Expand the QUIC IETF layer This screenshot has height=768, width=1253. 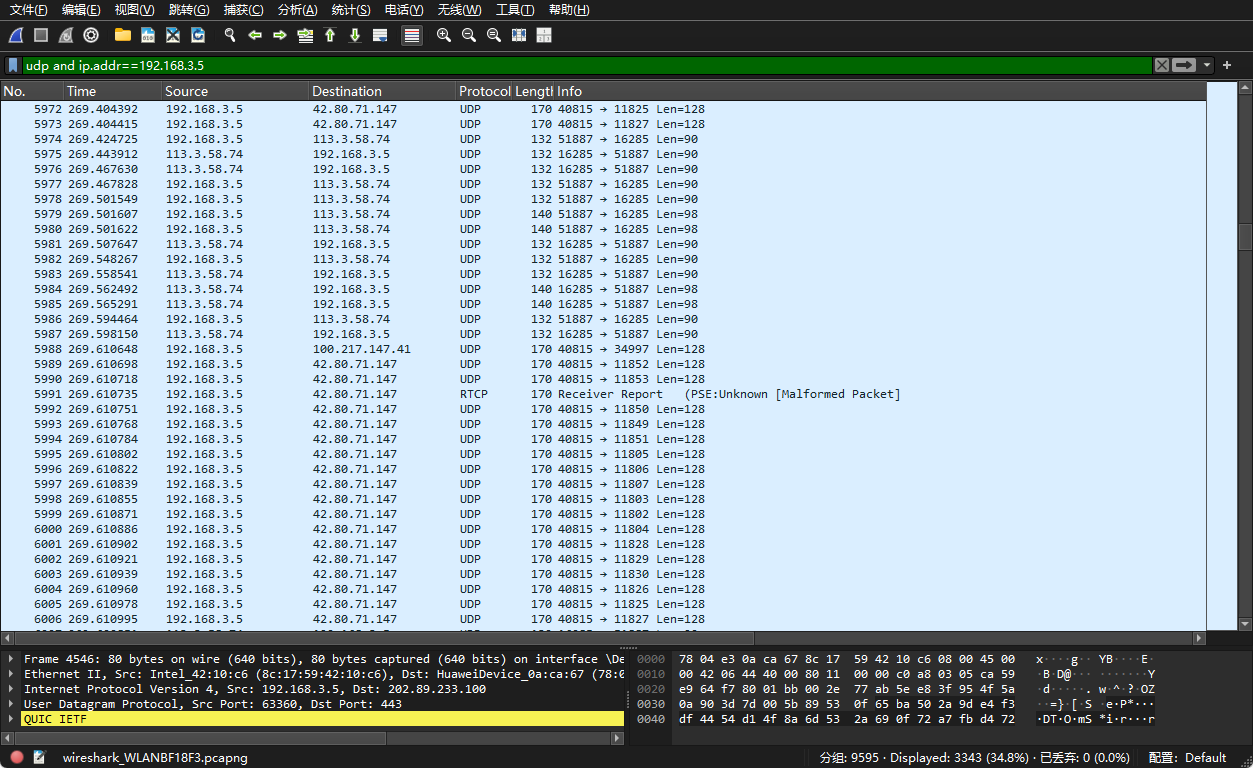click(11, 719)
